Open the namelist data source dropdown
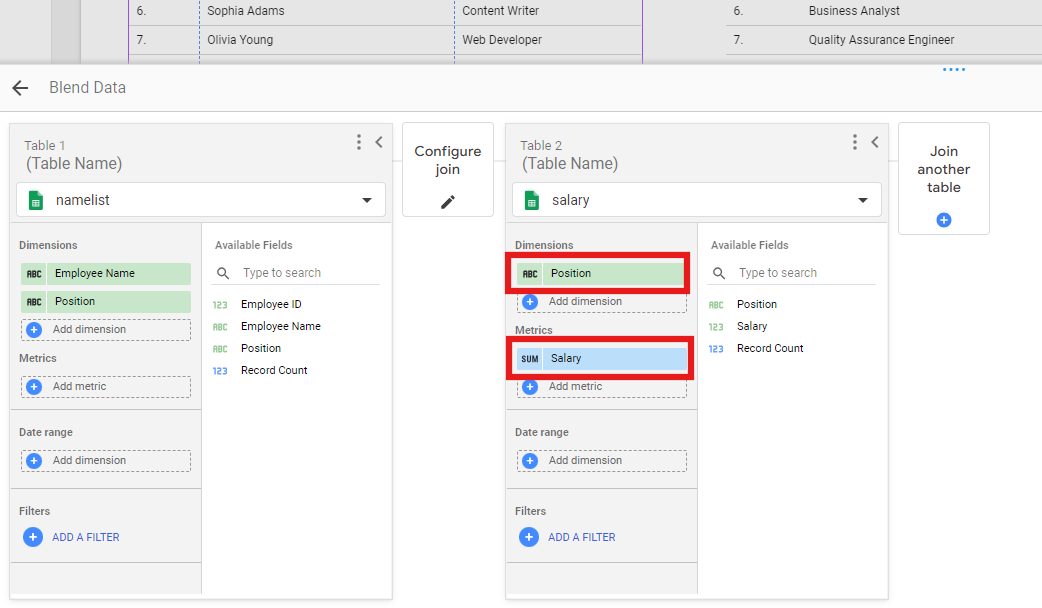The image size is (1042, 608). pos(365,200)
